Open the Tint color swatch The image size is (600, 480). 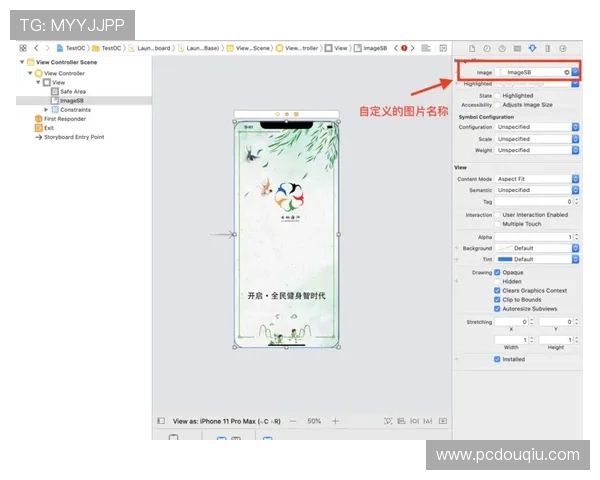point(505,260)
